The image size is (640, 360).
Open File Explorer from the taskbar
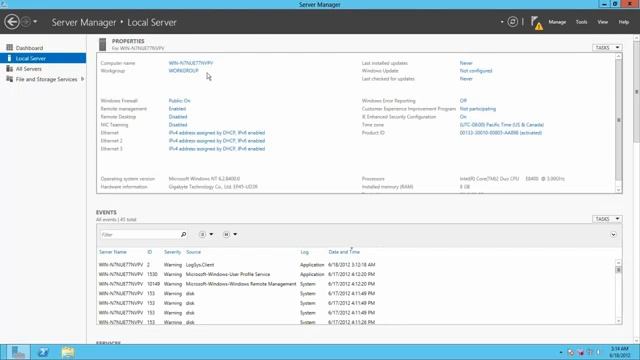(x=68, y=352)
